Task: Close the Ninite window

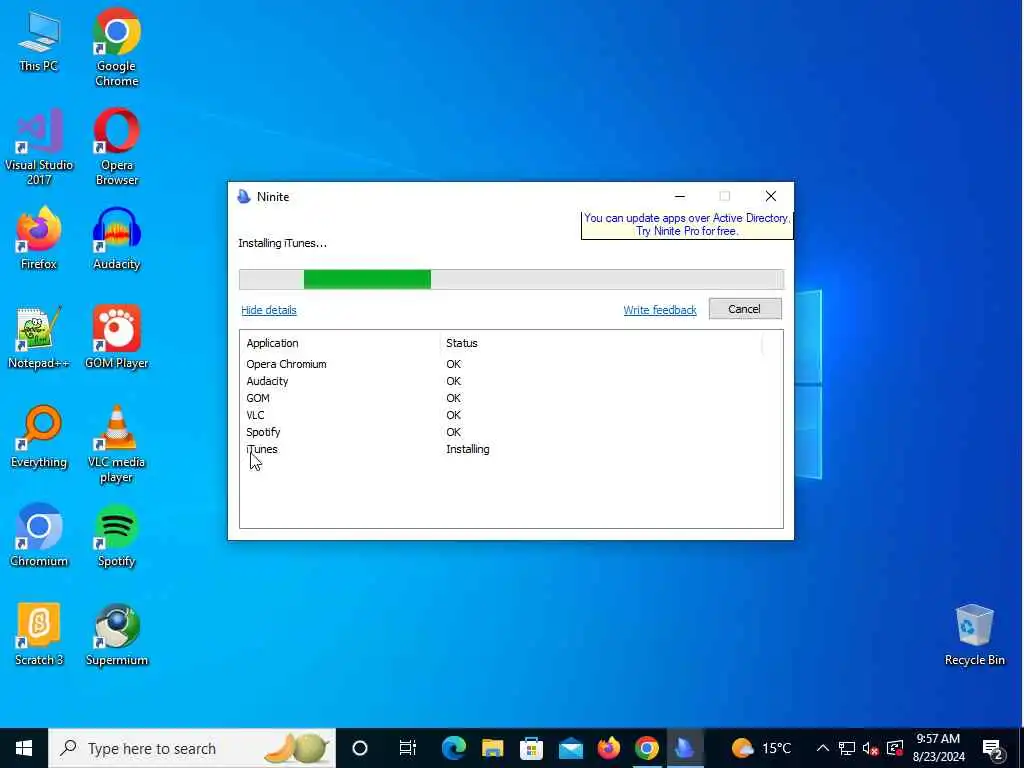Action: point(771,196)
